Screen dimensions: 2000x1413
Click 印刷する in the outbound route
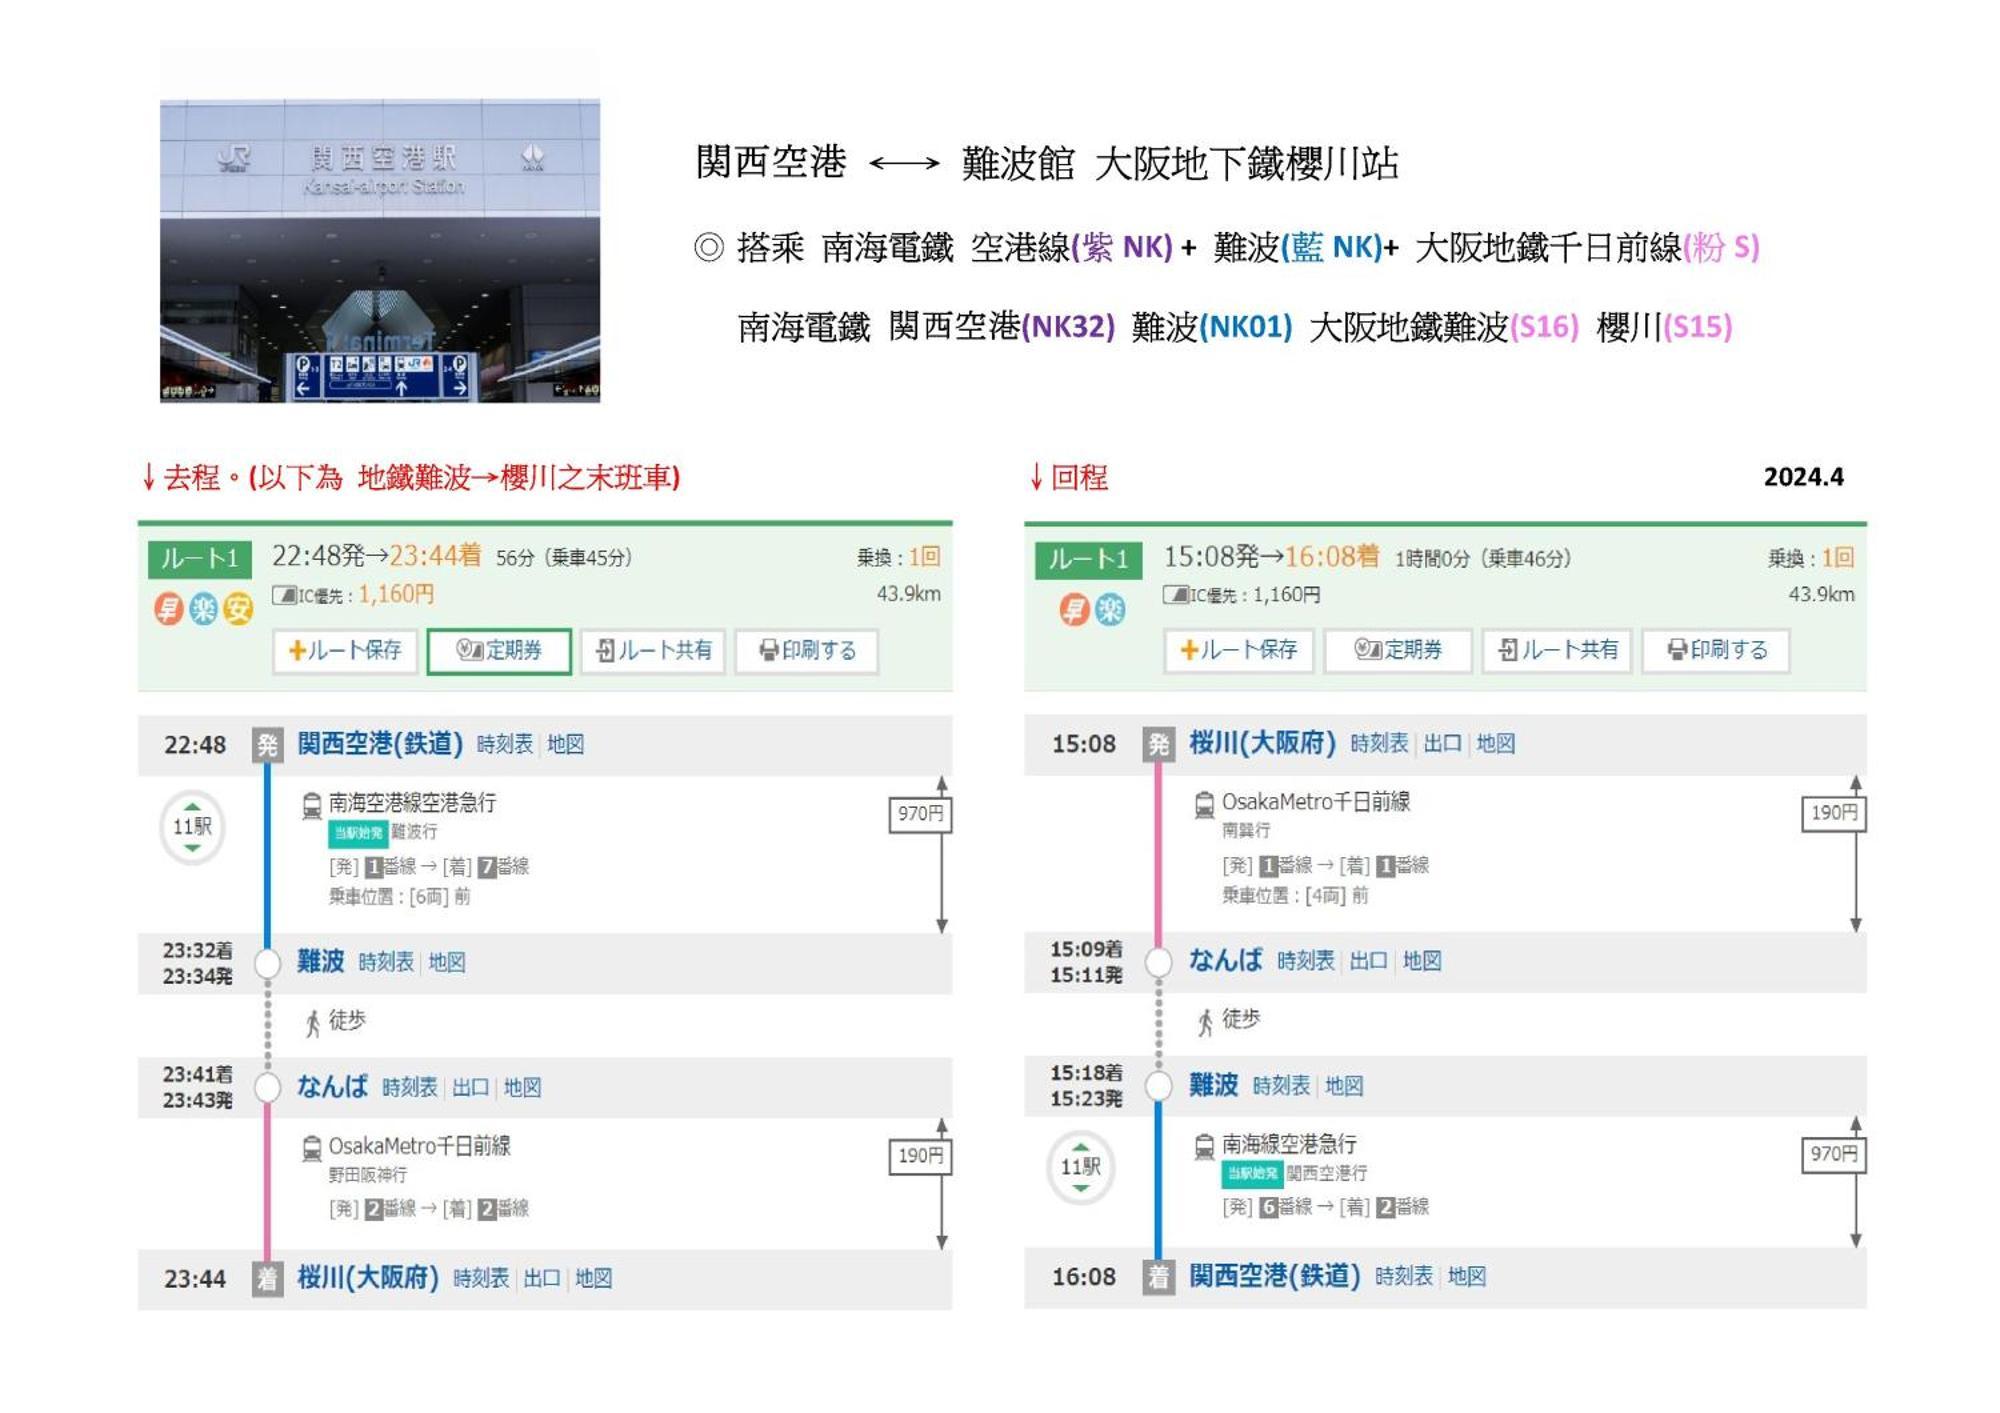click(807, 651)
